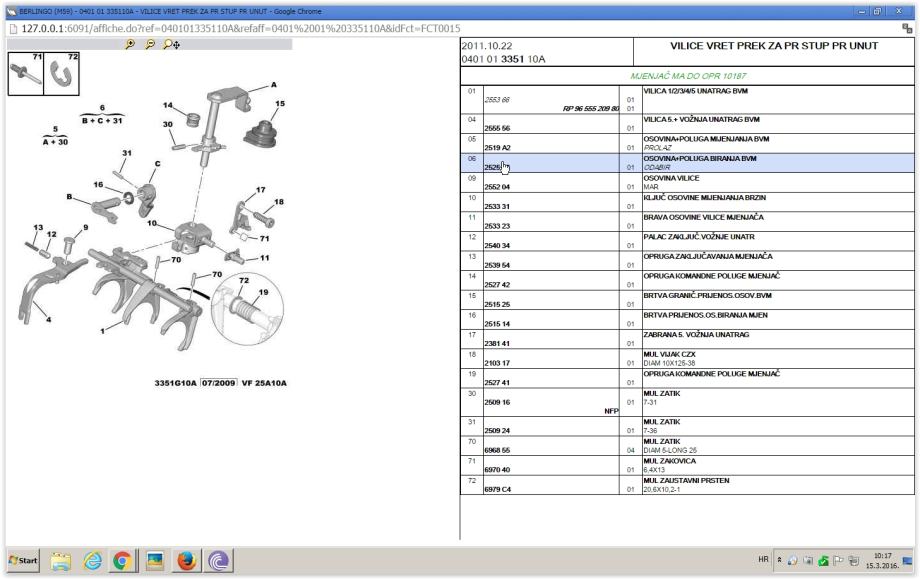Click the address bar URL
920x579 pixels.
coord(241,28)
